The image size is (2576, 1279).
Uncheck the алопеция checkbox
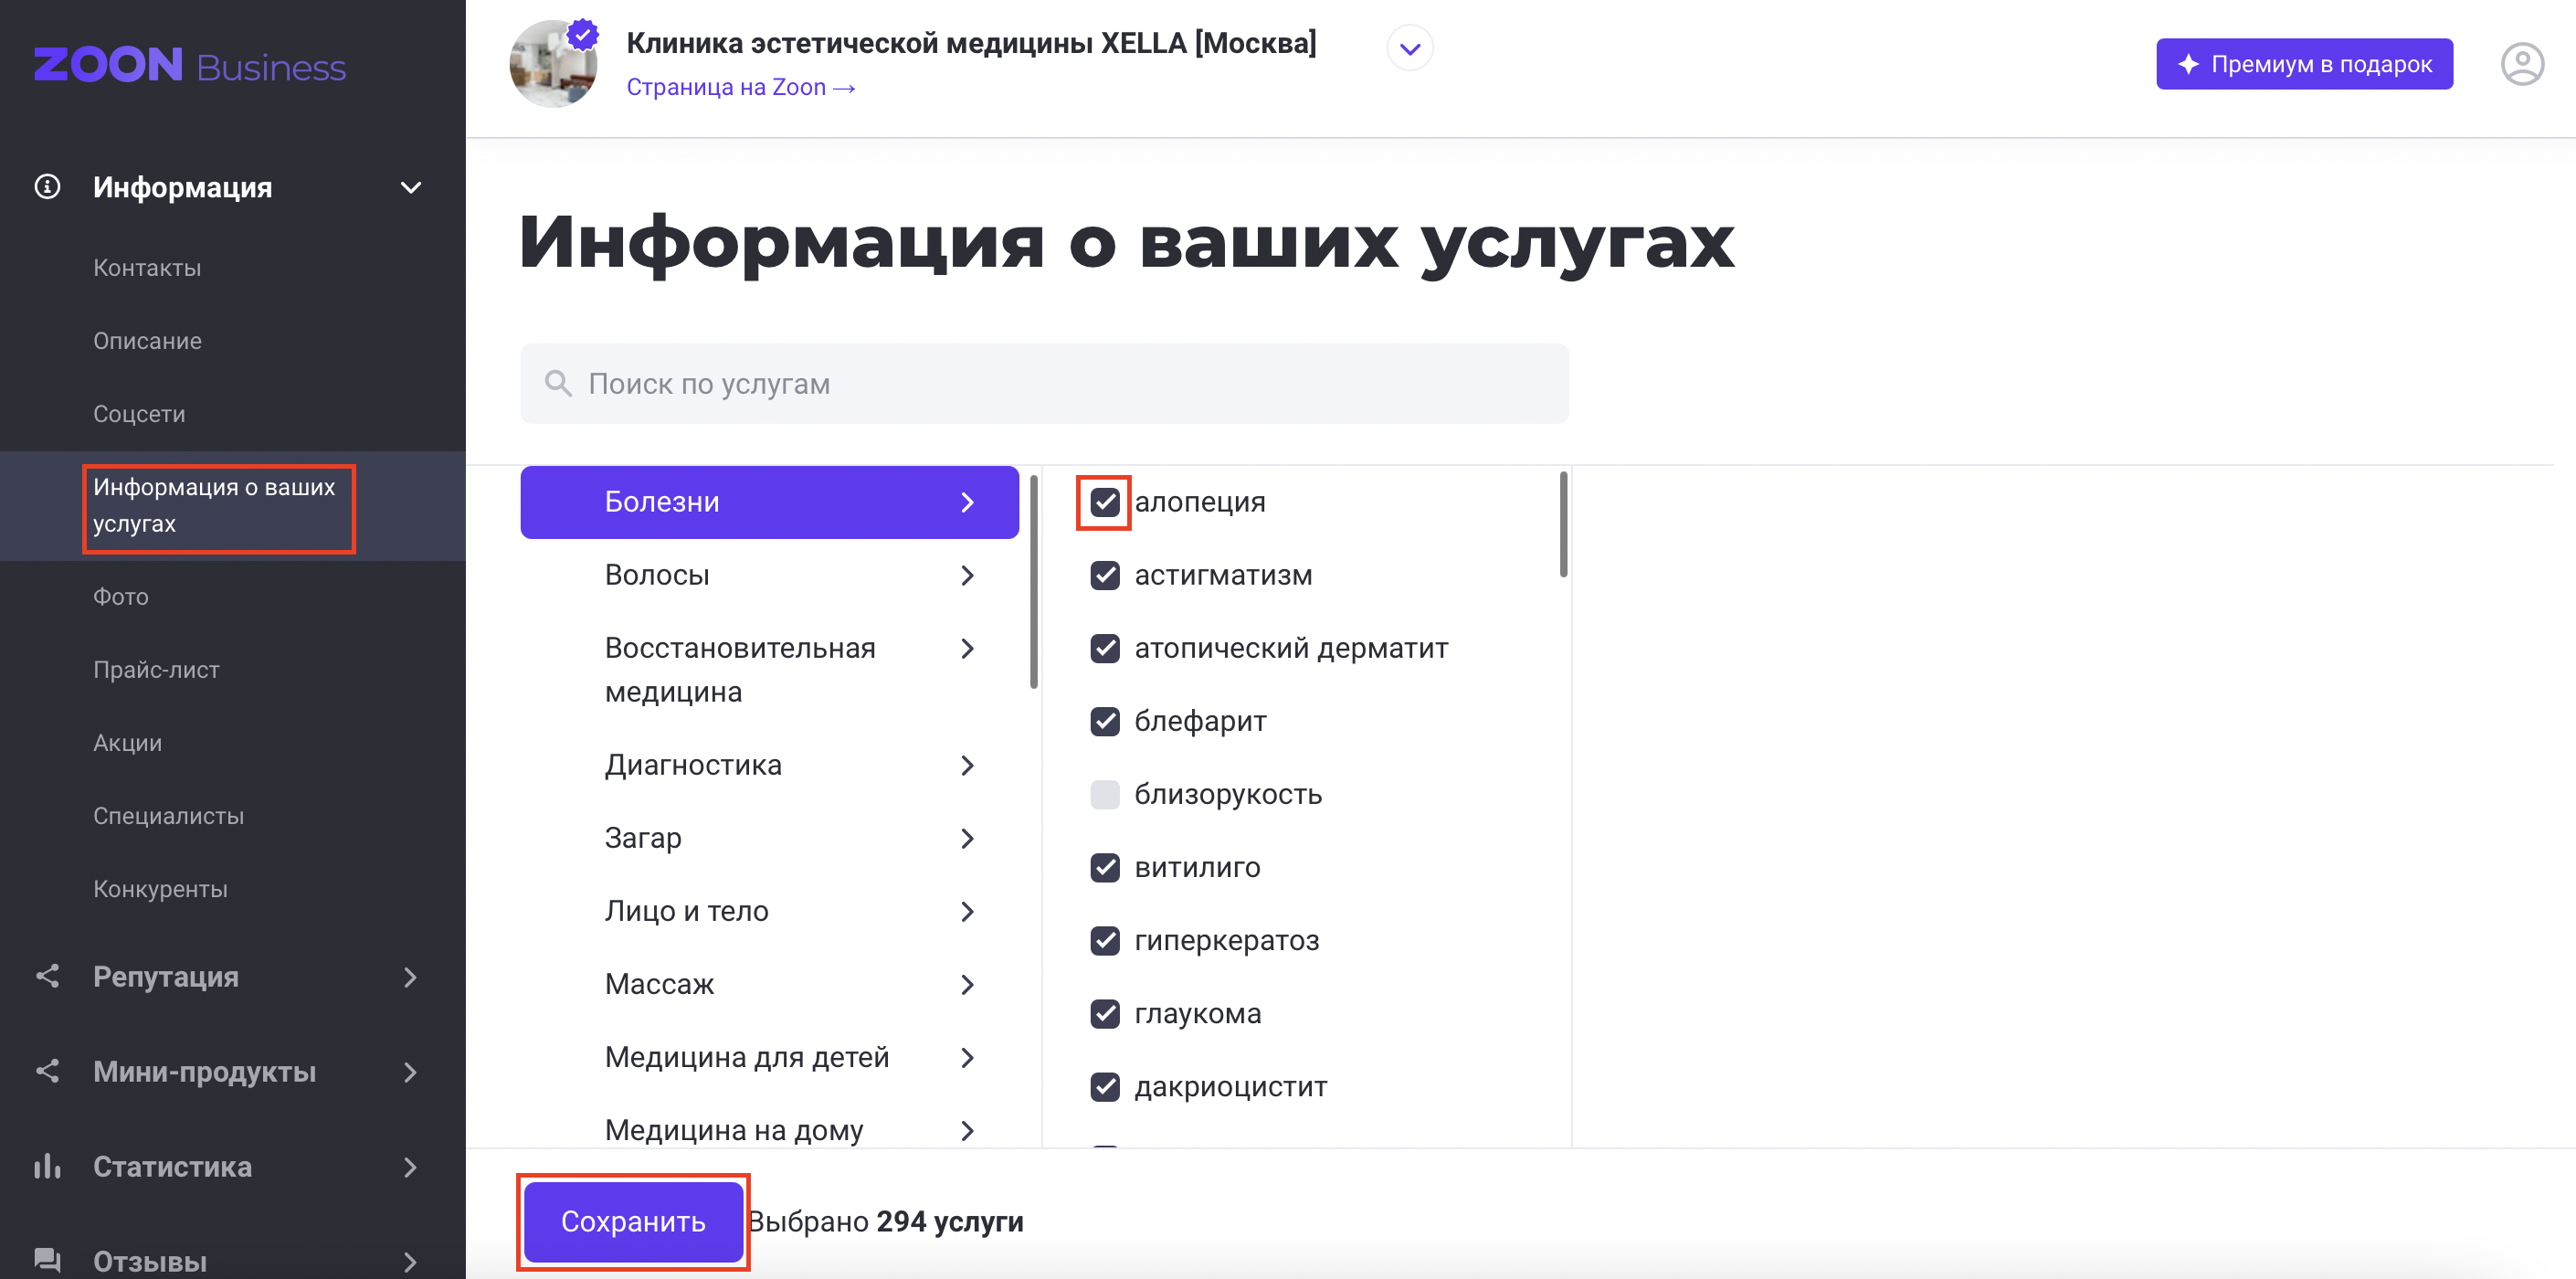(x=1104, y=502)
